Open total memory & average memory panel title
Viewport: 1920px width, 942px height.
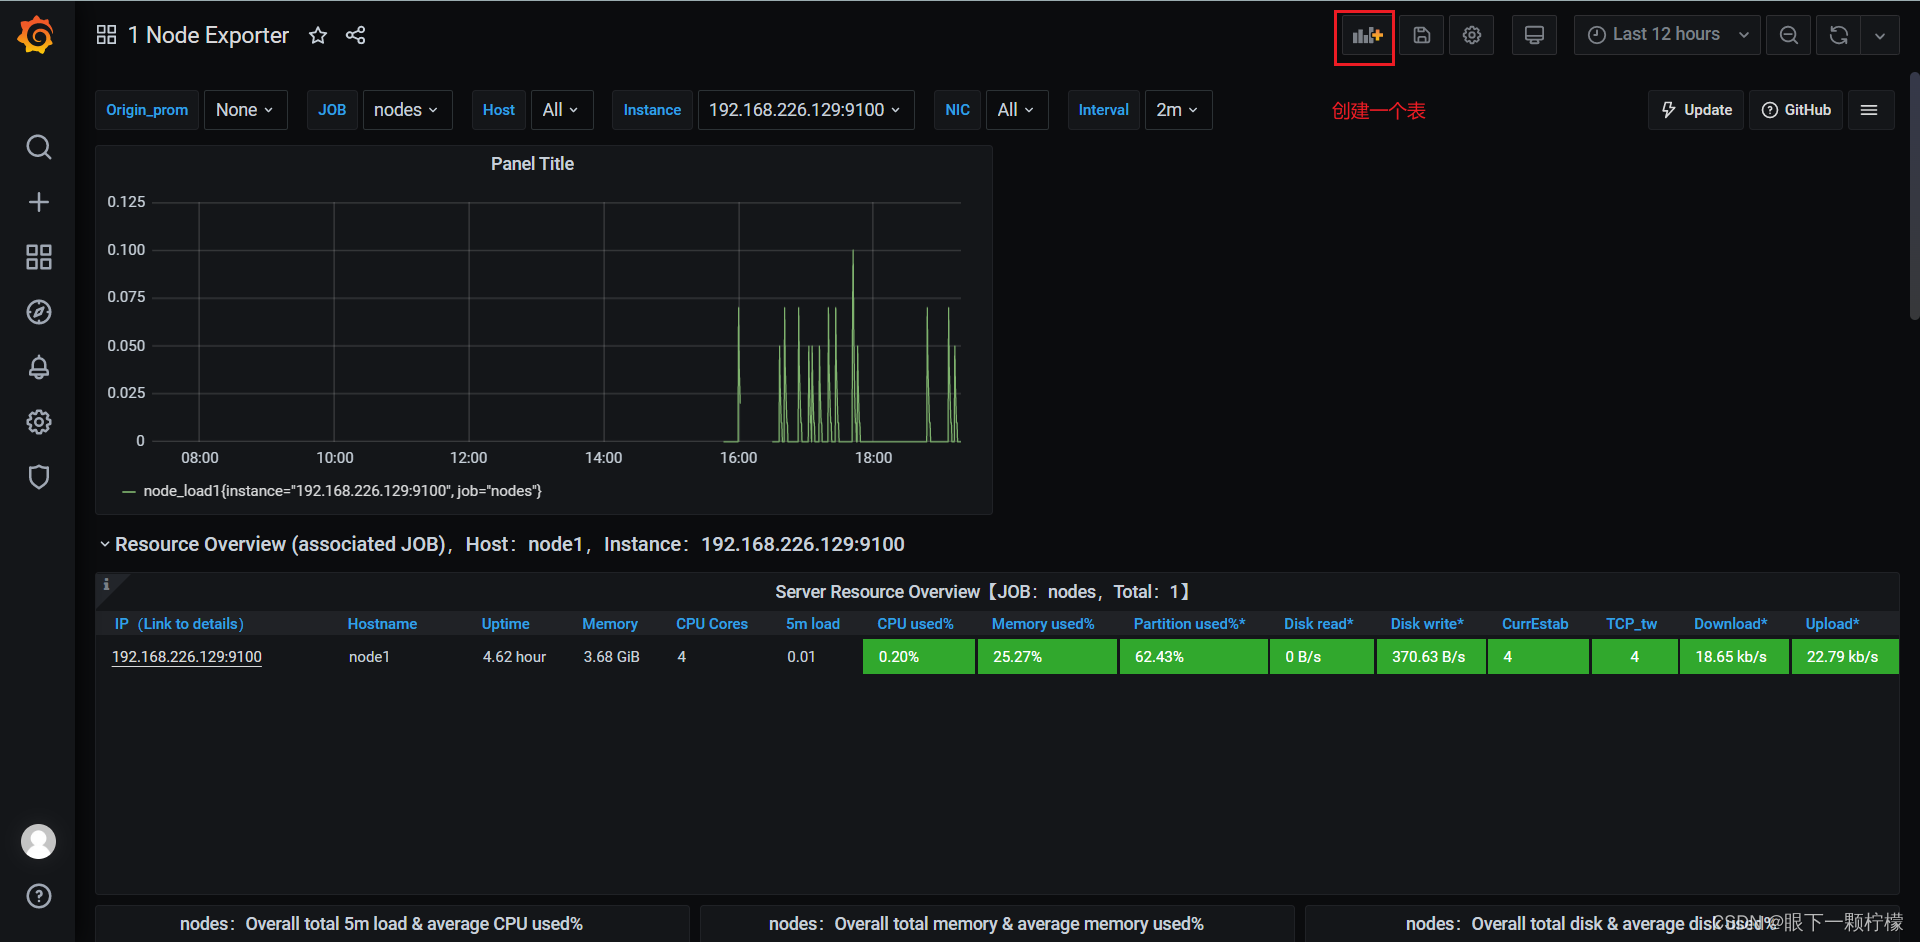pyautogui.click(x=986, y=924)
